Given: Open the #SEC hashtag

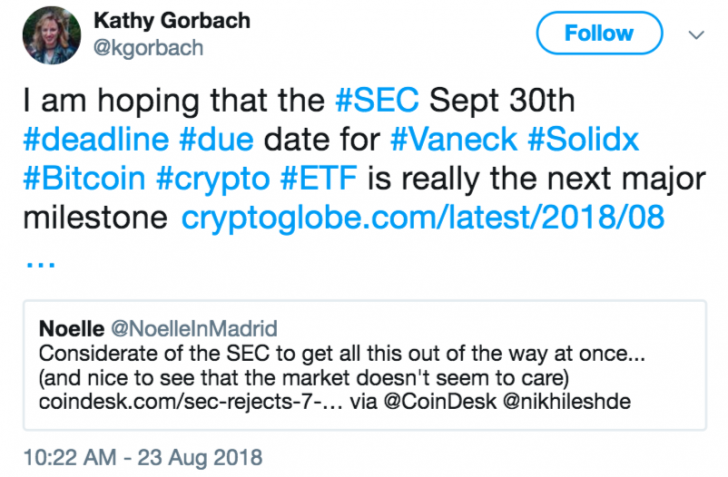Looking at the screenshot, I should [377, 100].
